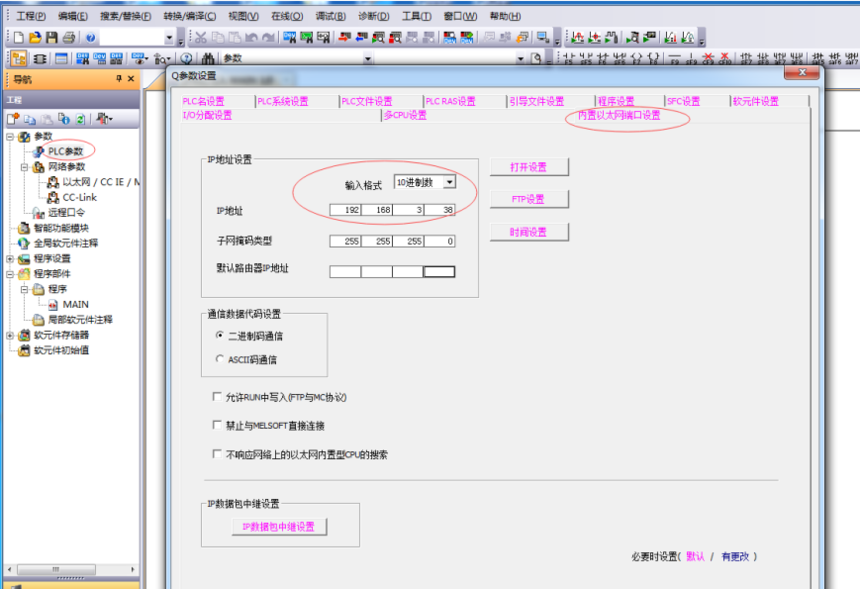
Task: Expand the 软元件存储器 tree node
Action: point(10,335)
